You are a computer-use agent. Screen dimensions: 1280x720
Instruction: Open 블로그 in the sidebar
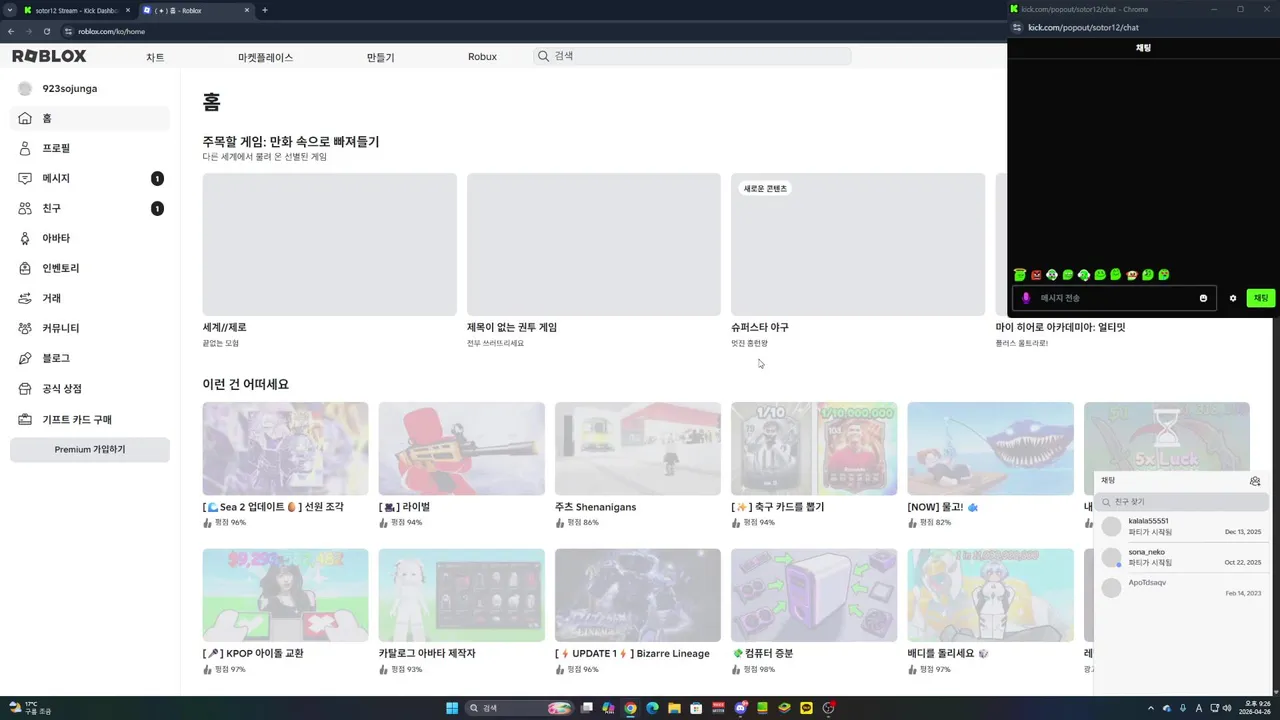pyautogui.click(x=90, y=358)
